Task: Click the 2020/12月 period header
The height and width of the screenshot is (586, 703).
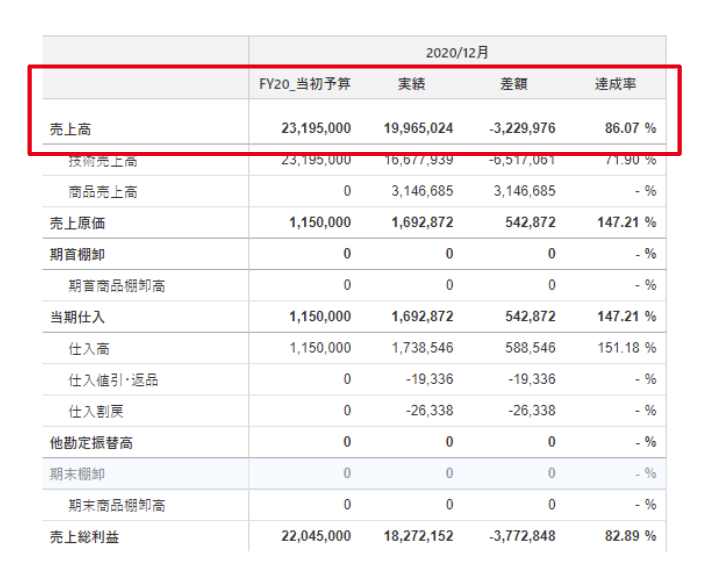Action: (456, 52)
